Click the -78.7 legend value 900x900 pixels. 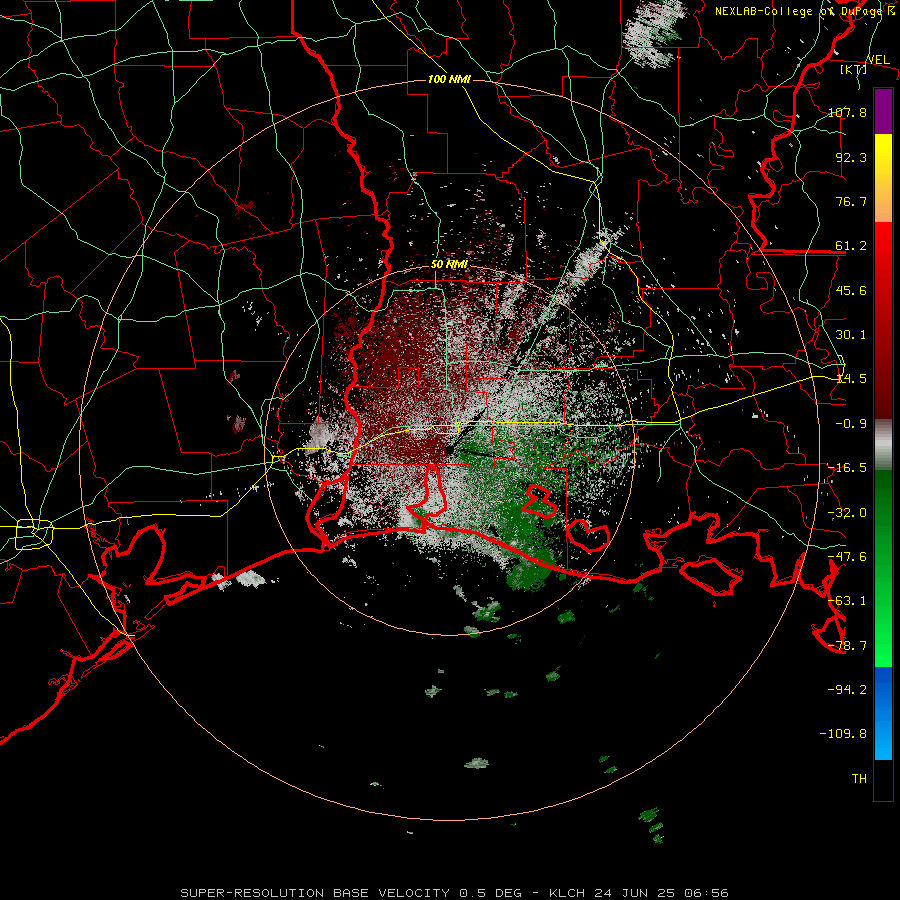click(847, 645)
